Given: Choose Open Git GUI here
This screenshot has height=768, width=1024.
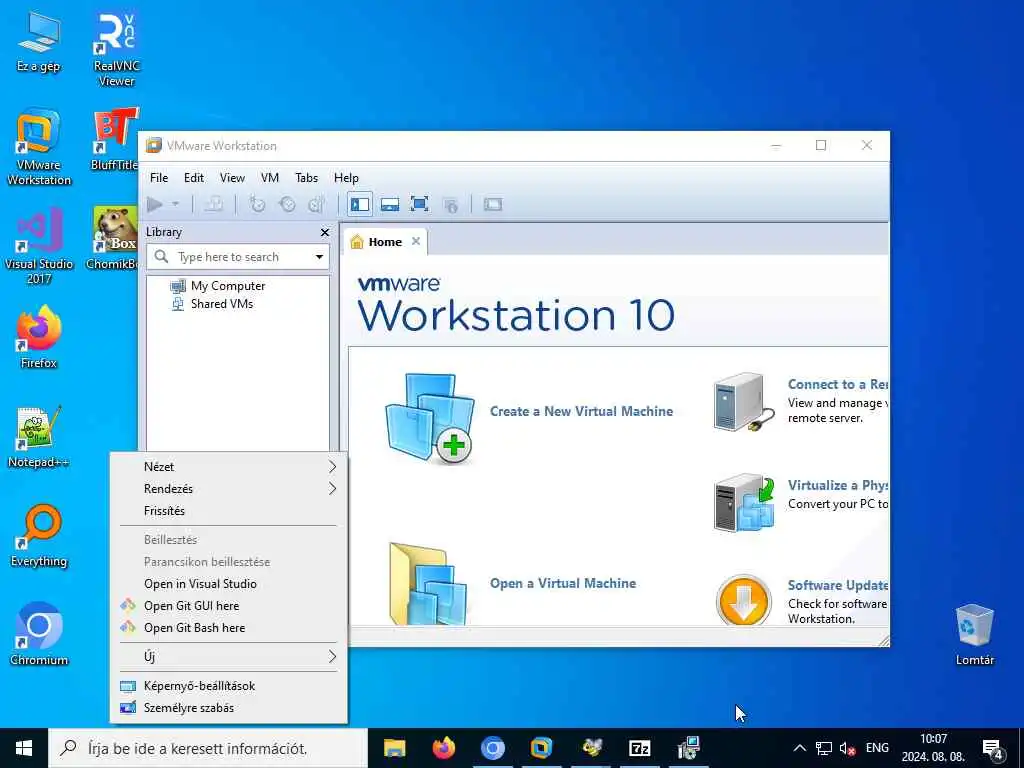Looking at the screenshot, I should (x=229, y=606).
